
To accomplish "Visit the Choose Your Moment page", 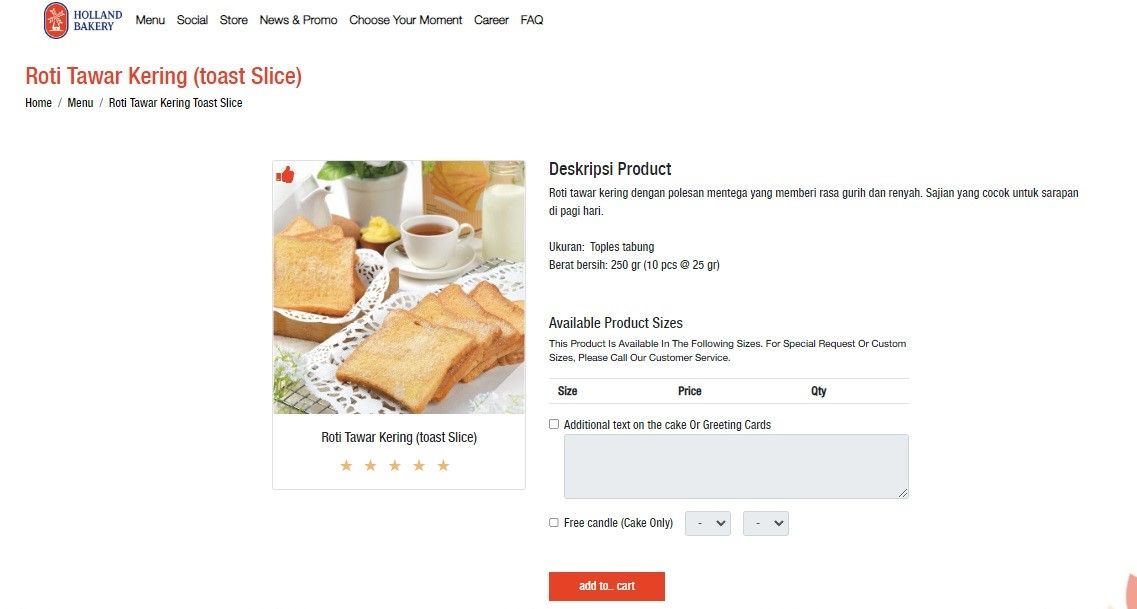I will click(405, 19).
